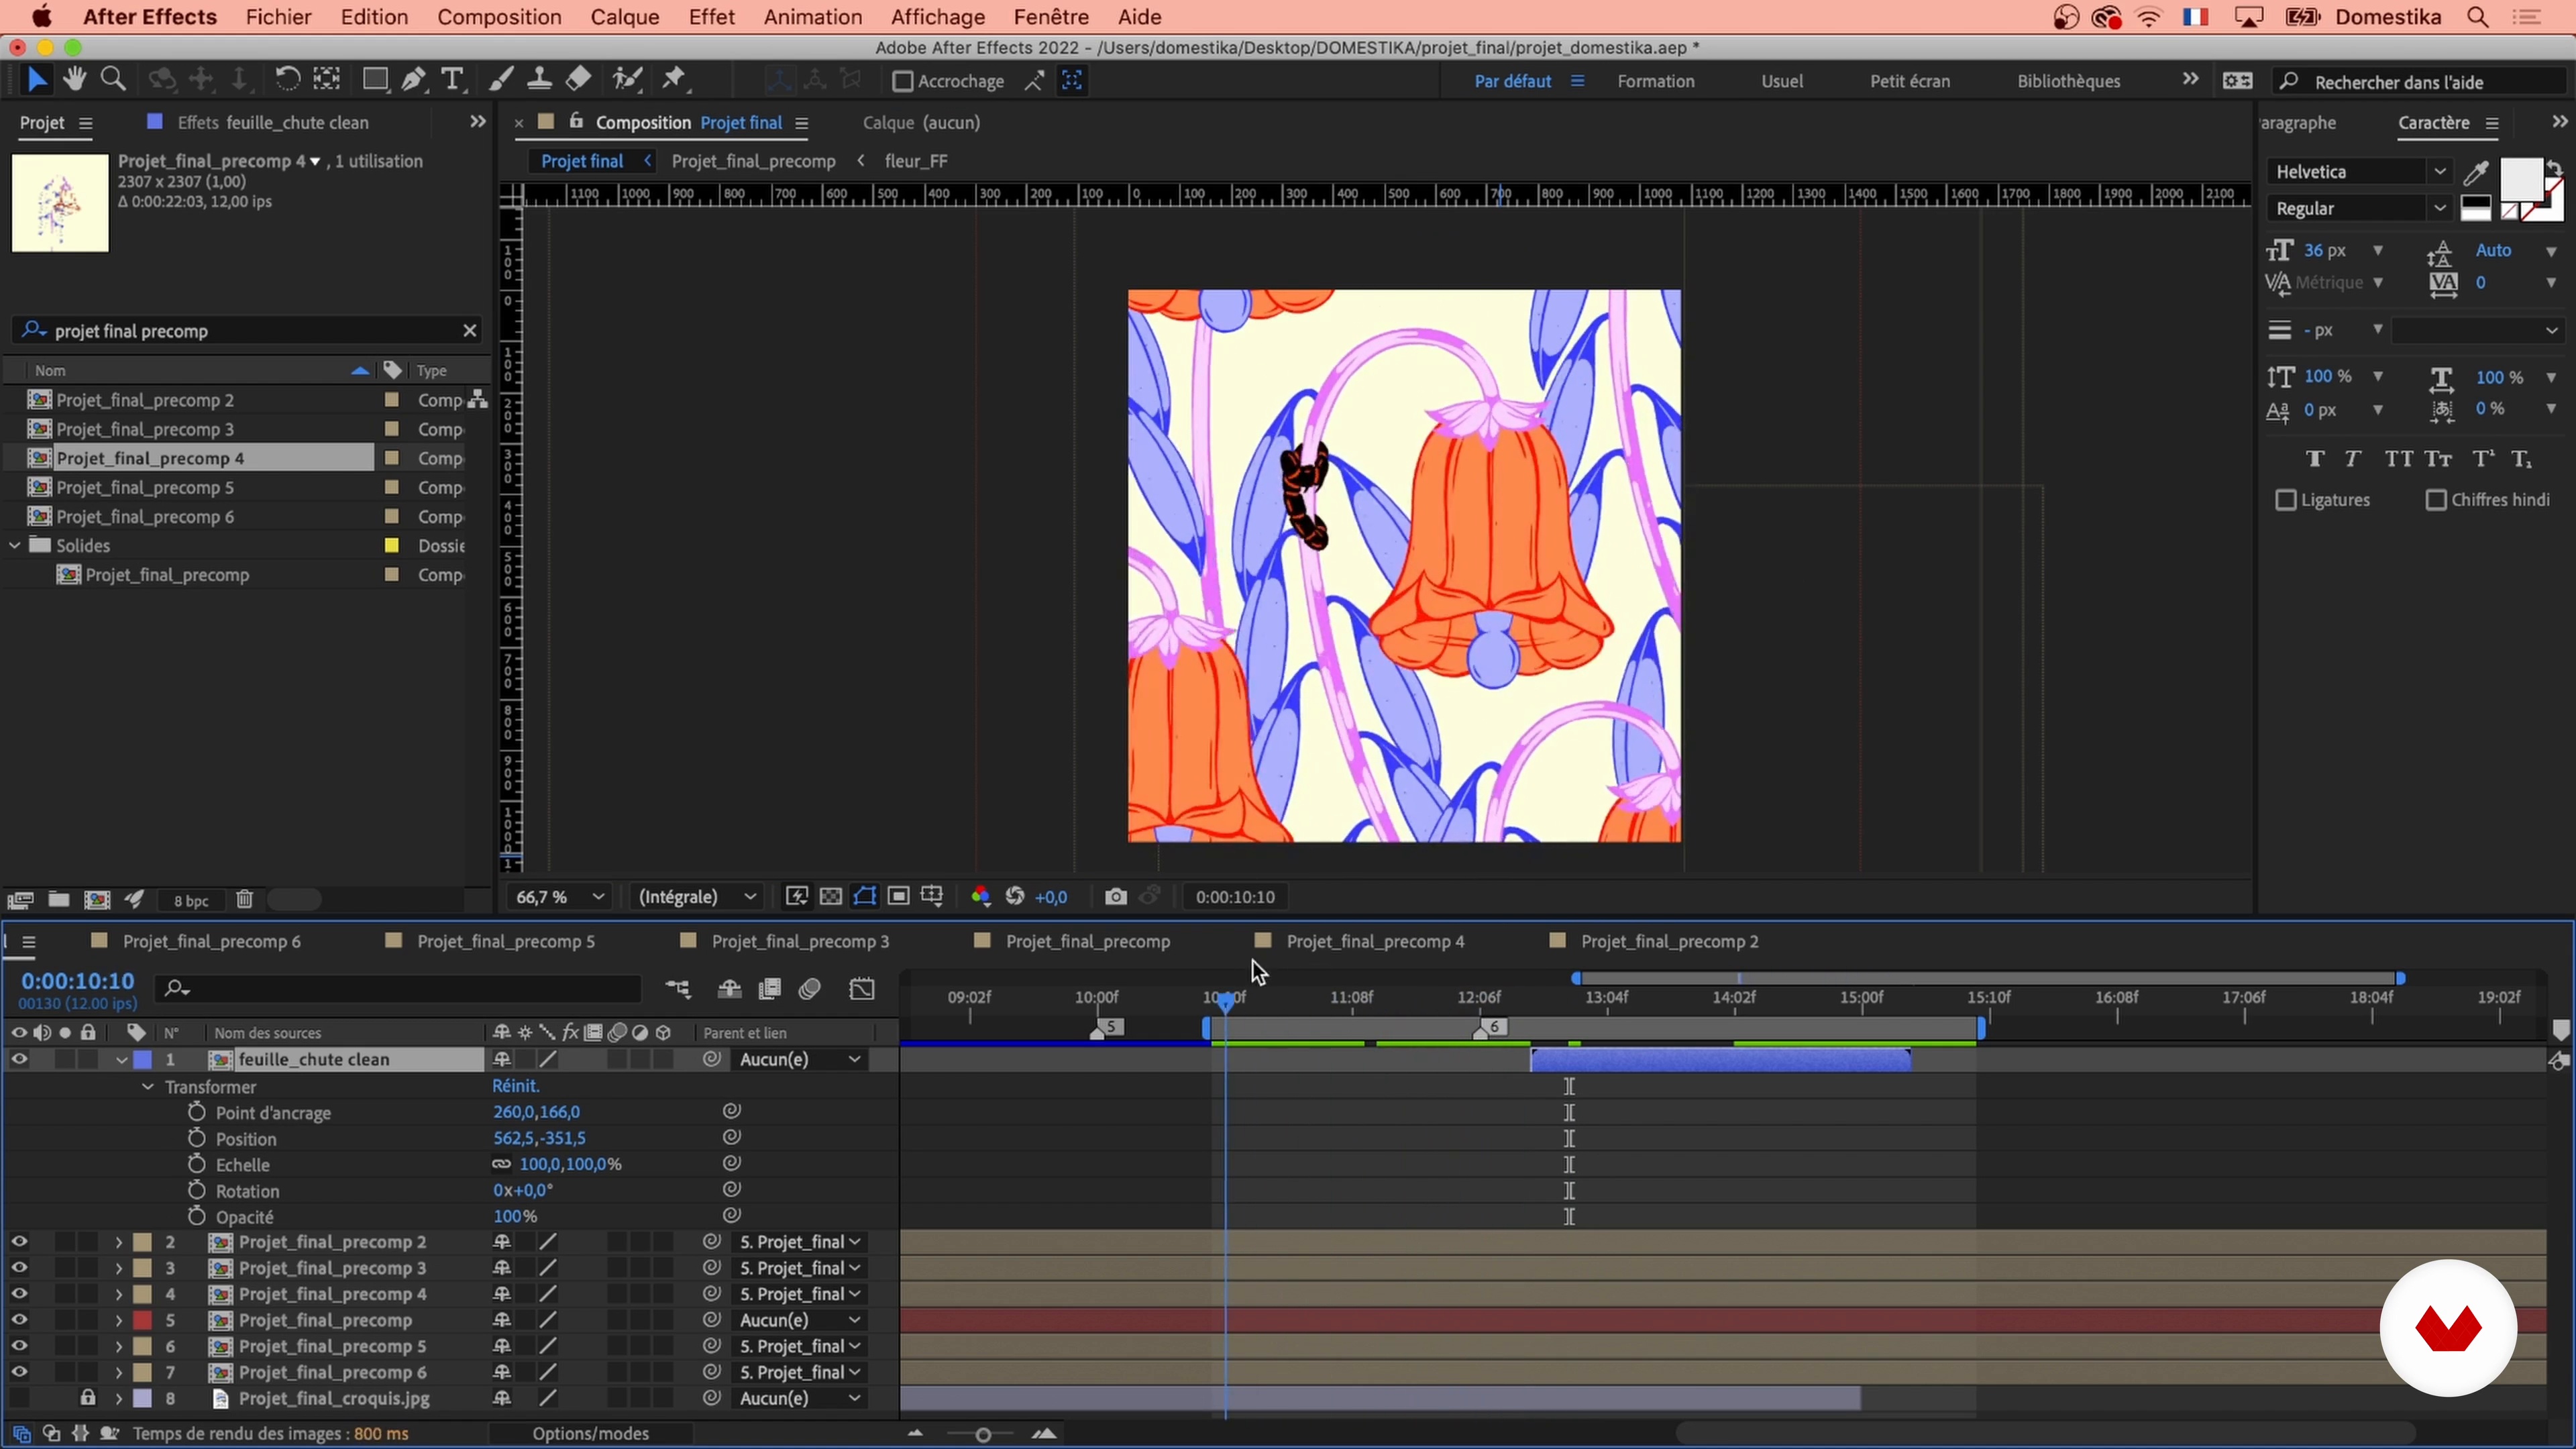Hide the Projet_final_precomp 2 layer

19,1242
